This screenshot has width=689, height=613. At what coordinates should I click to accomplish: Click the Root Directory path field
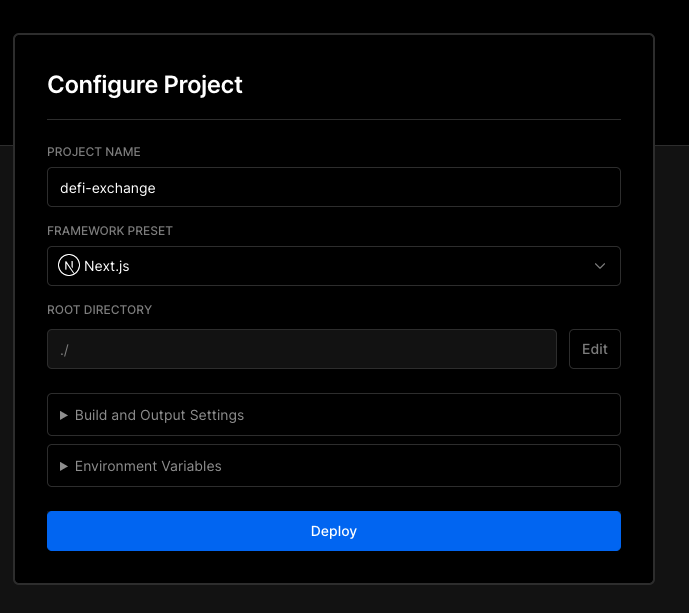tap(301, 349)
